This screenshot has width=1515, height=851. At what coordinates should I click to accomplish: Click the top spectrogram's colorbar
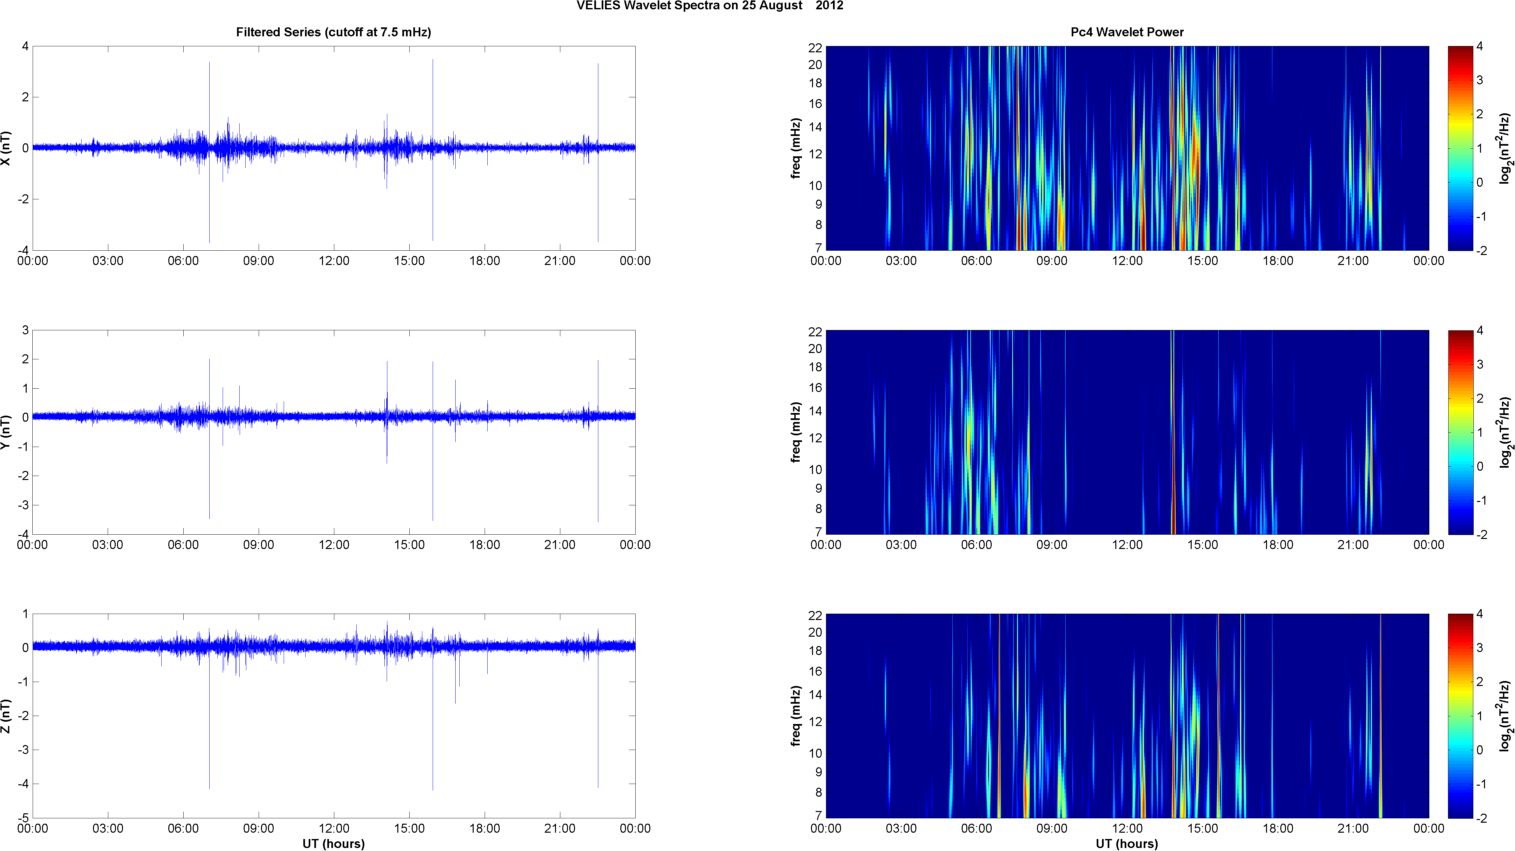click(1460, 148)
